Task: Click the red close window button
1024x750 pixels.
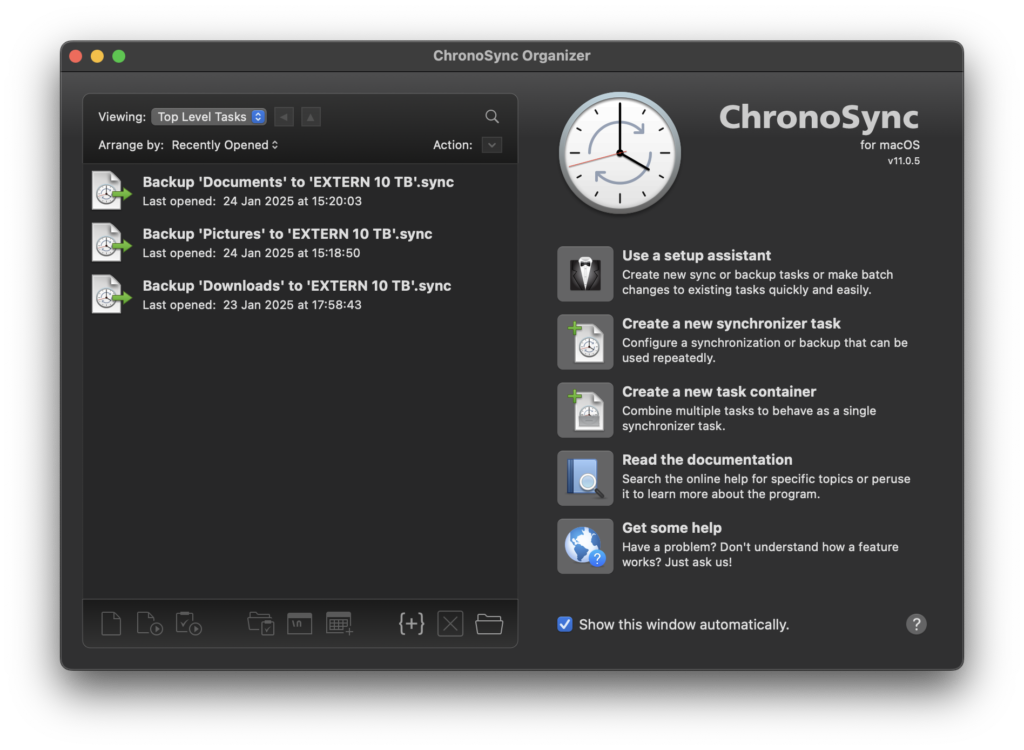Action: [x=76, y=56]
